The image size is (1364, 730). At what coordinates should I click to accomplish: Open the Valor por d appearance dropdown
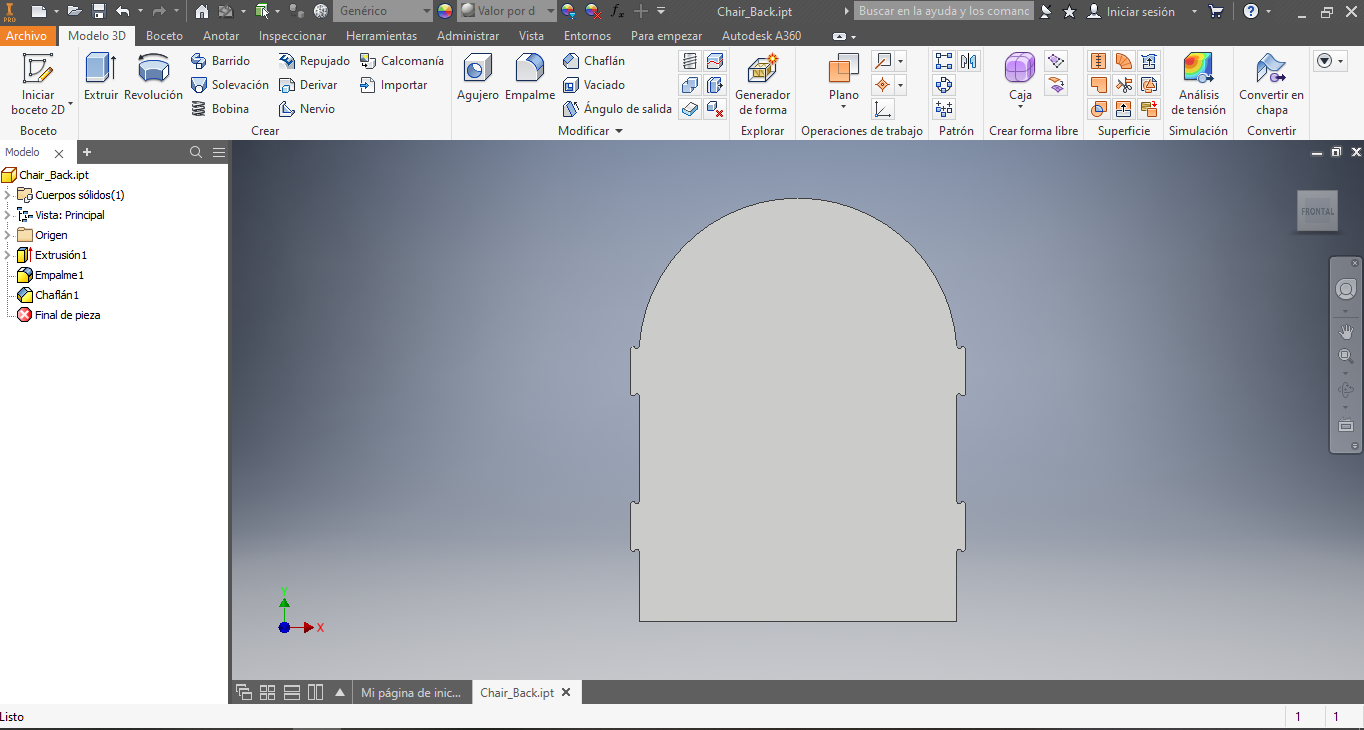pos(507,11)
